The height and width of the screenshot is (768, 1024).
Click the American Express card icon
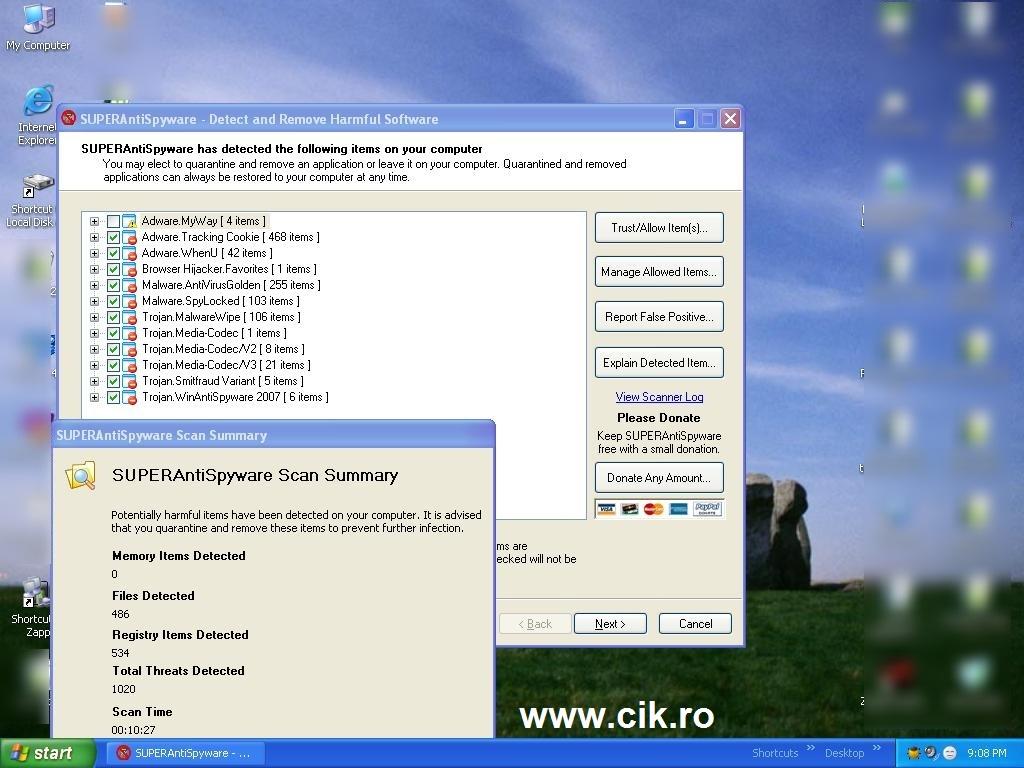click(x=678, y=509)
